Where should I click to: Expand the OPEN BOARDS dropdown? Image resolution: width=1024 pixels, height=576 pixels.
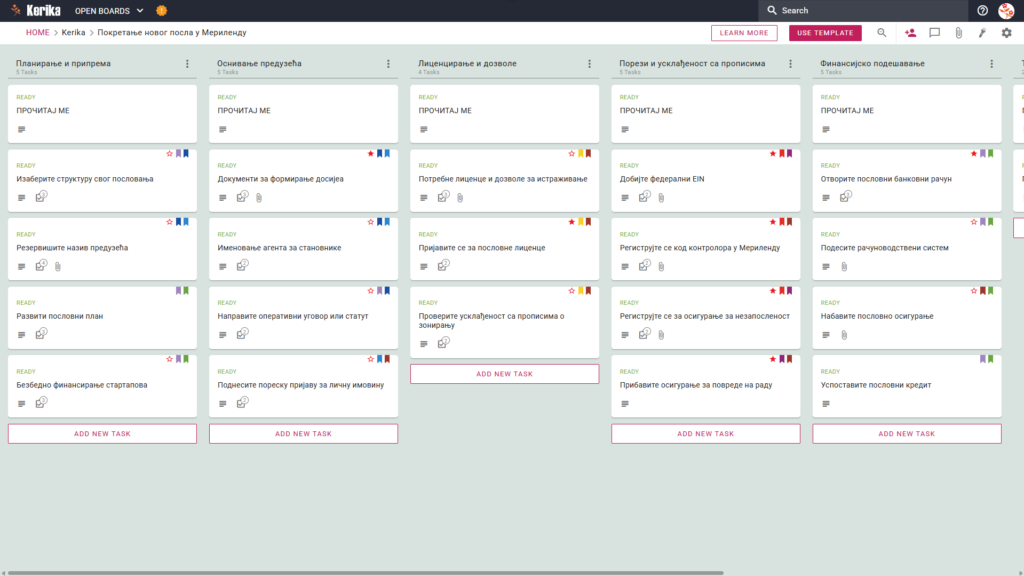[x=109, y=10]
